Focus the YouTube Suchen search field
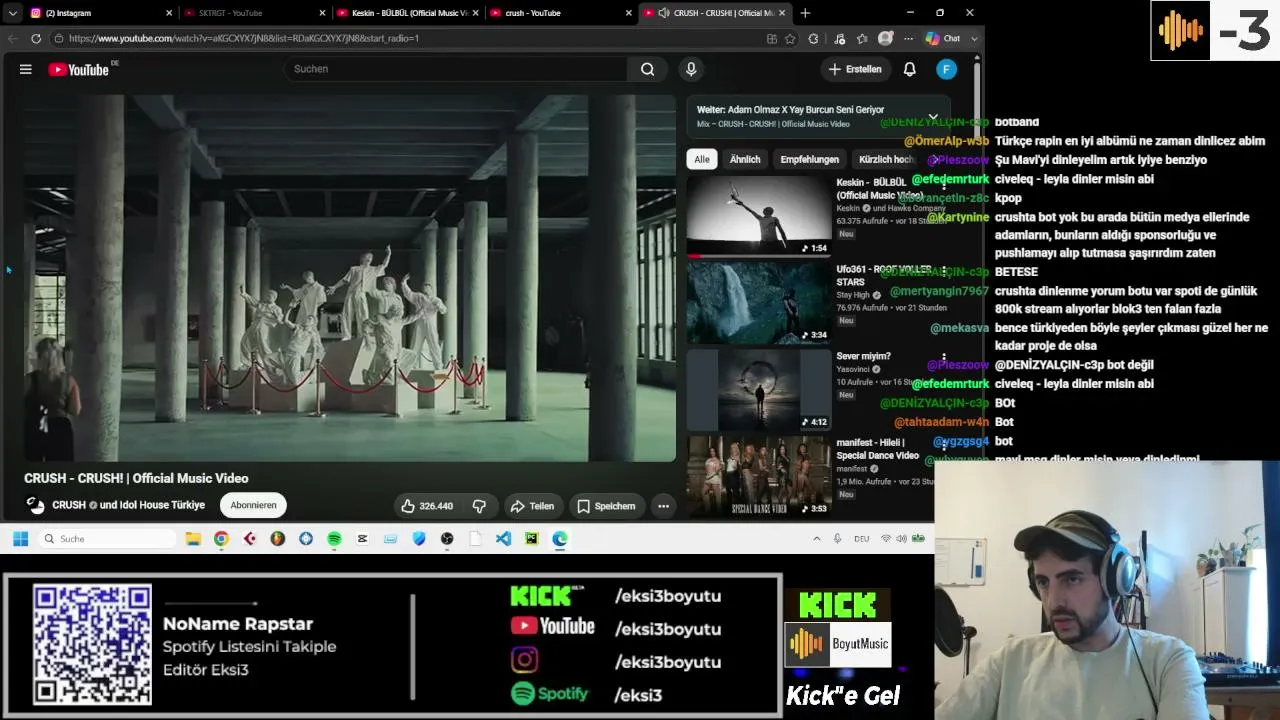 458,69
